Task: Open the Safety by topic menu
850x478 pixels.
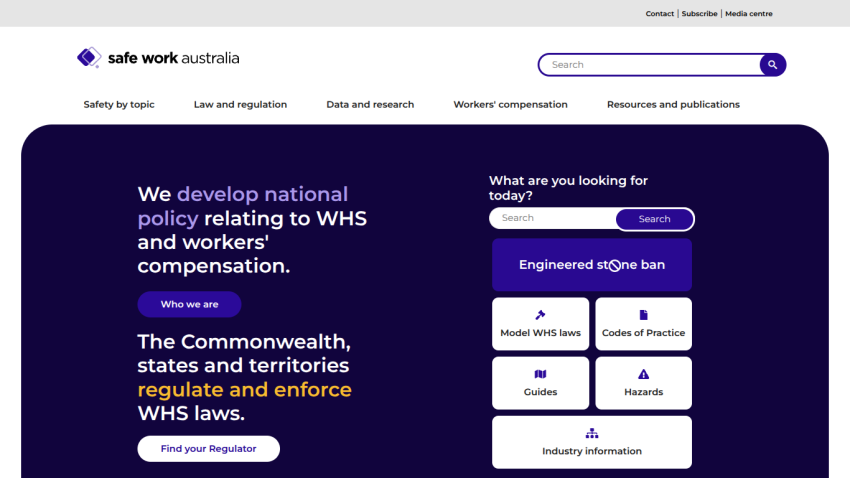Action: coord(119,105)
